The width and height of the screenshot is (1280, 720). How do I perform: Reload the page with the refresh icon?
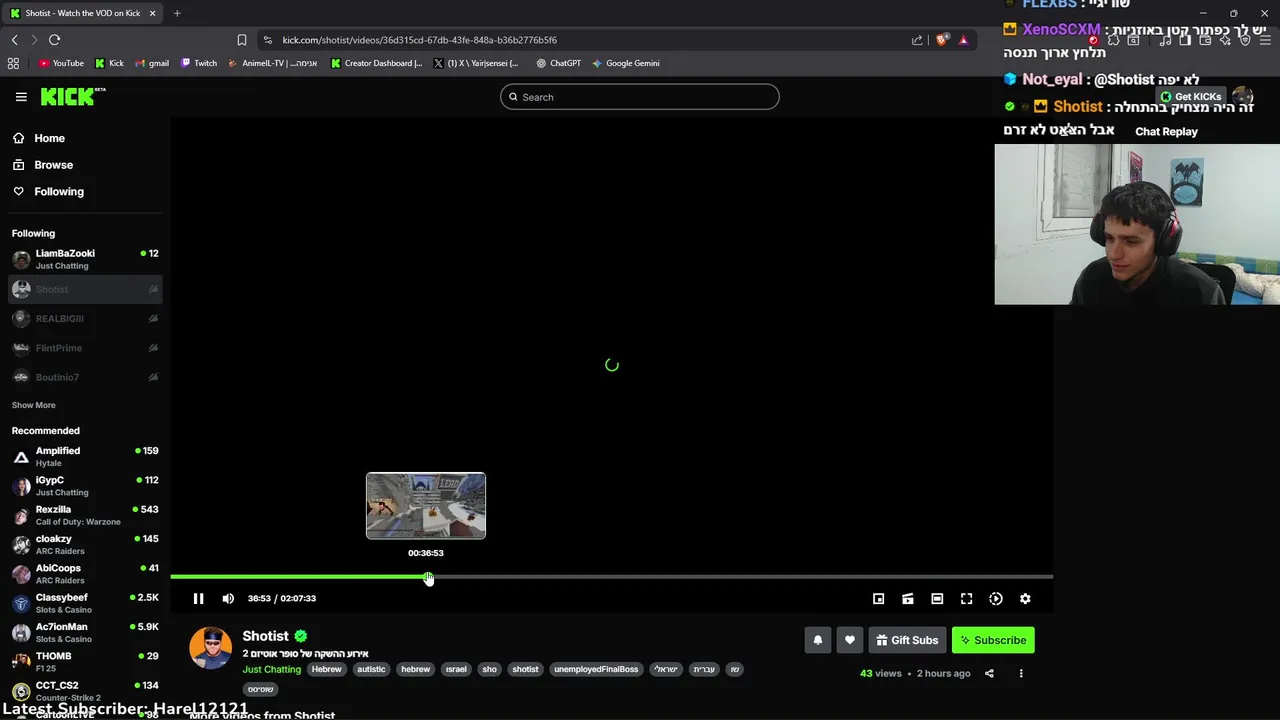54,40
